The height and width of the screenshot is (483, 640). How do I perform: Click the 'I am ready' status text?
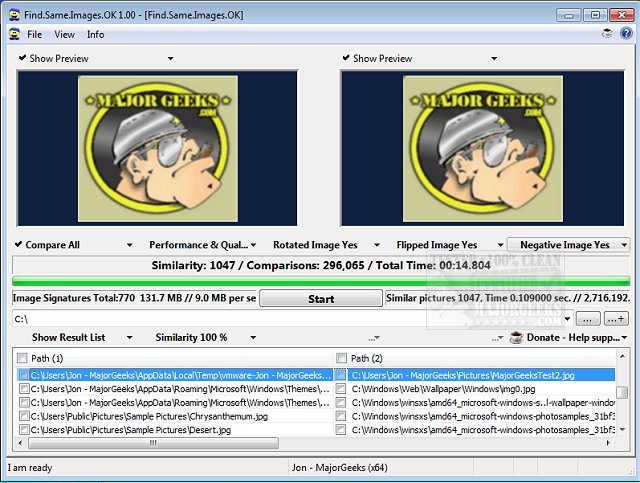(x=30, y=468)
